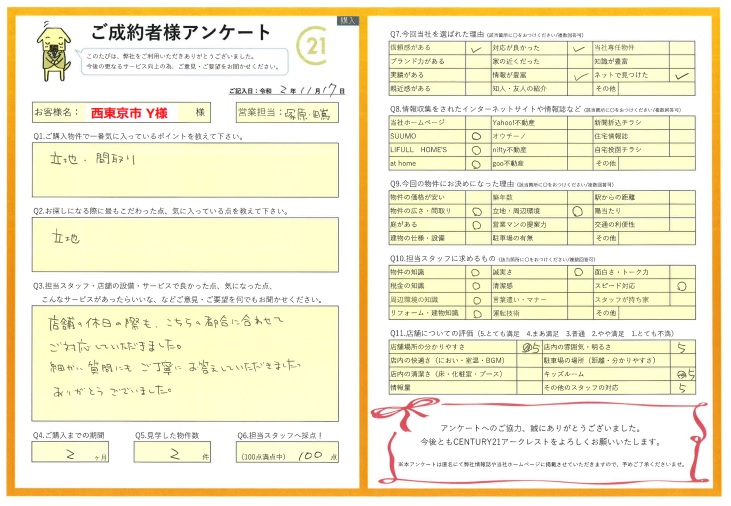Click the キッズルーム rating score cell
The image size is (731, 506).
click(682, 373)
